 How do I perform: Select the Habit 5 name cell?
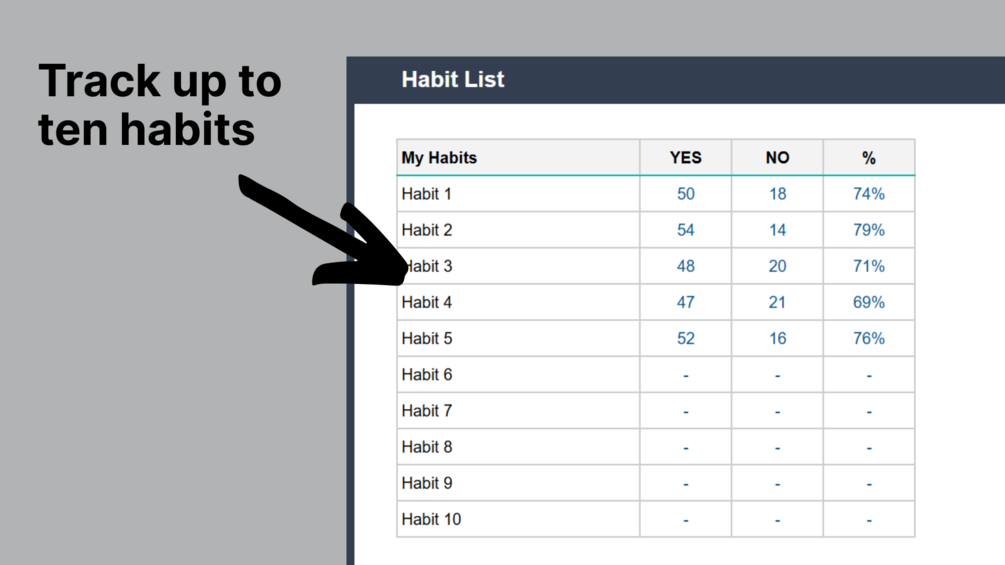point(518,338)
